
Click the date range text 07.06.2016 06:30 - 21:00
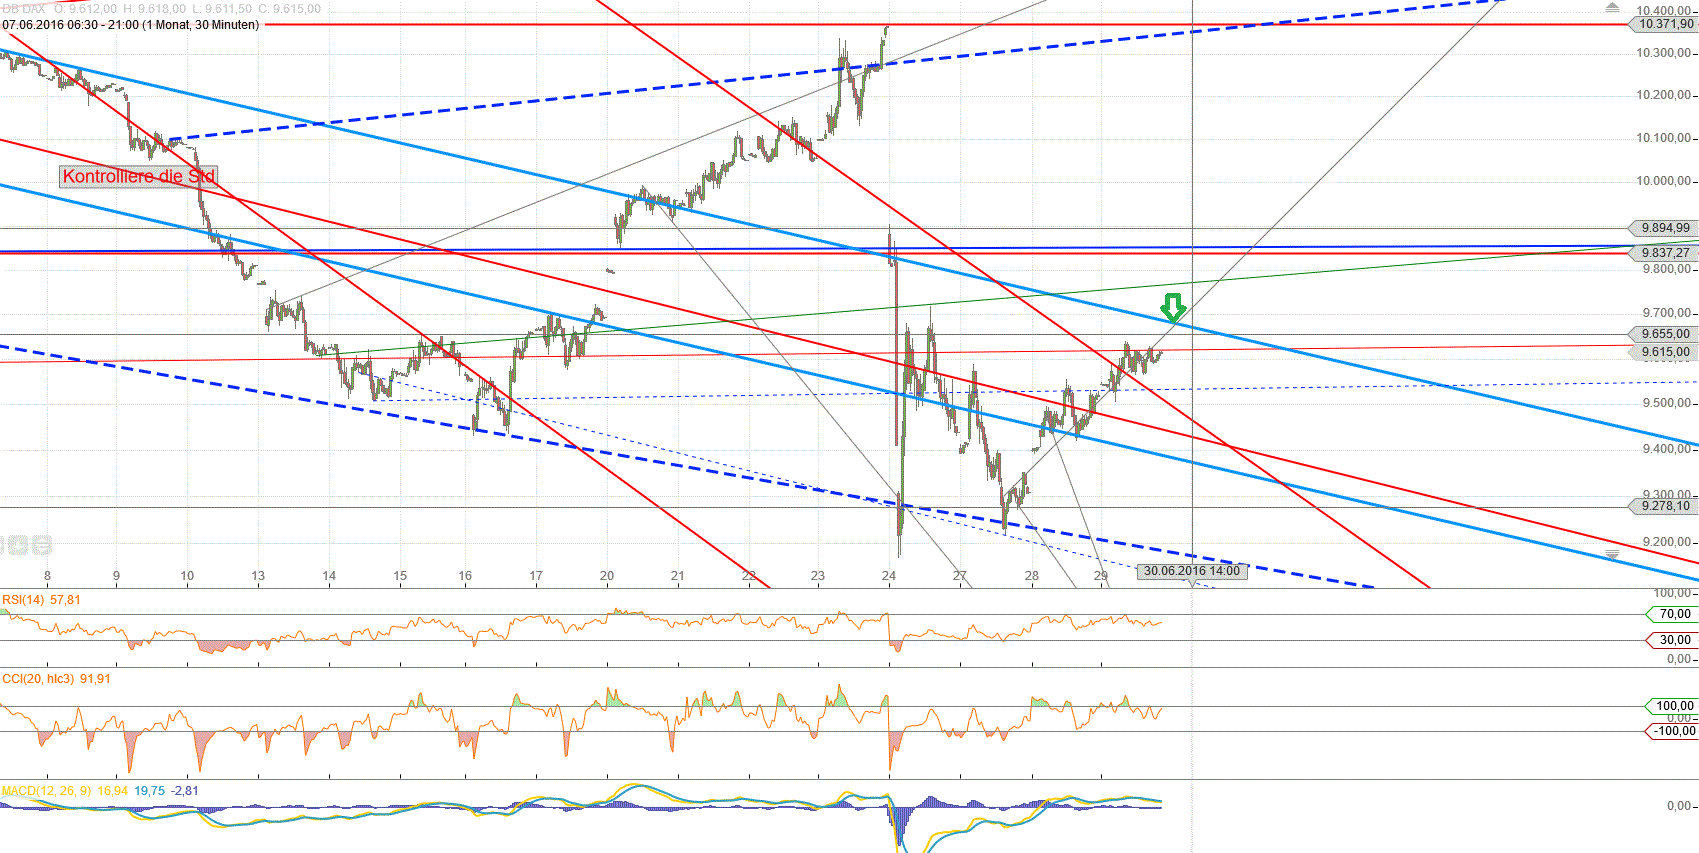pyautogui.click(x=70, y=24)
